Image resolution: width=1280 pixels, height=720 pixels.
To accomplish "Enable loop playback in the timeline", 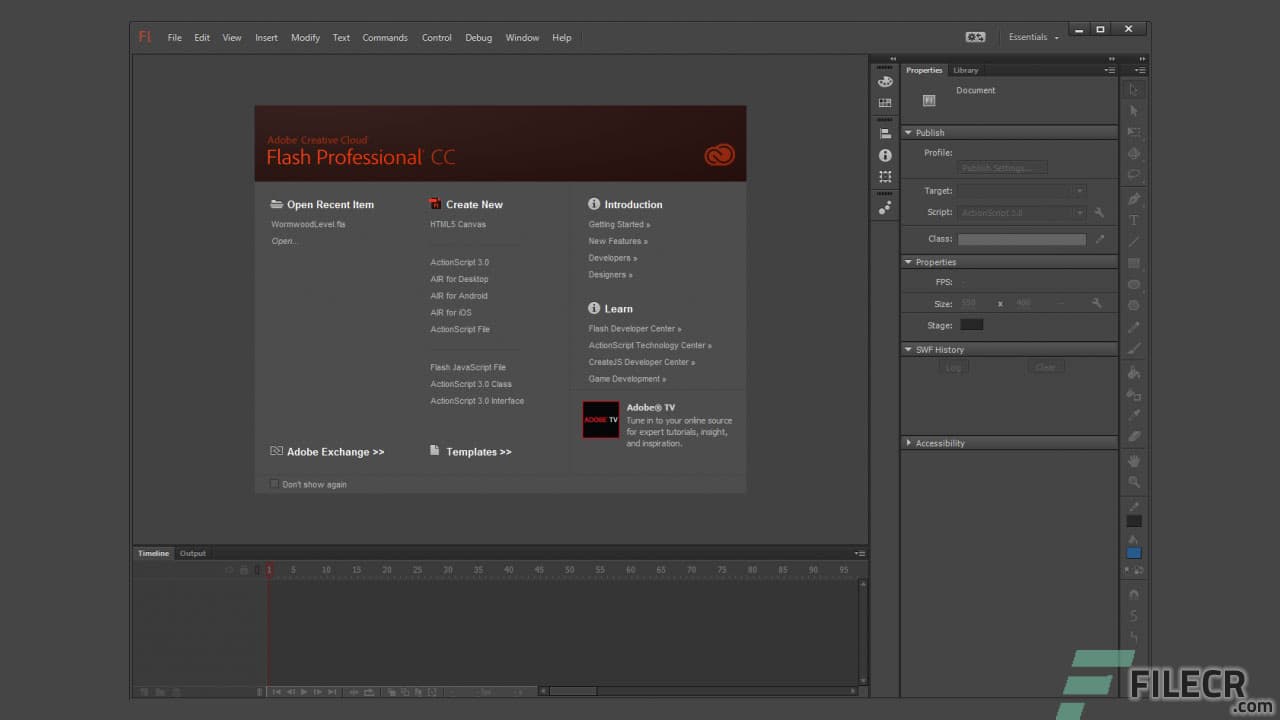I will 367,691.
